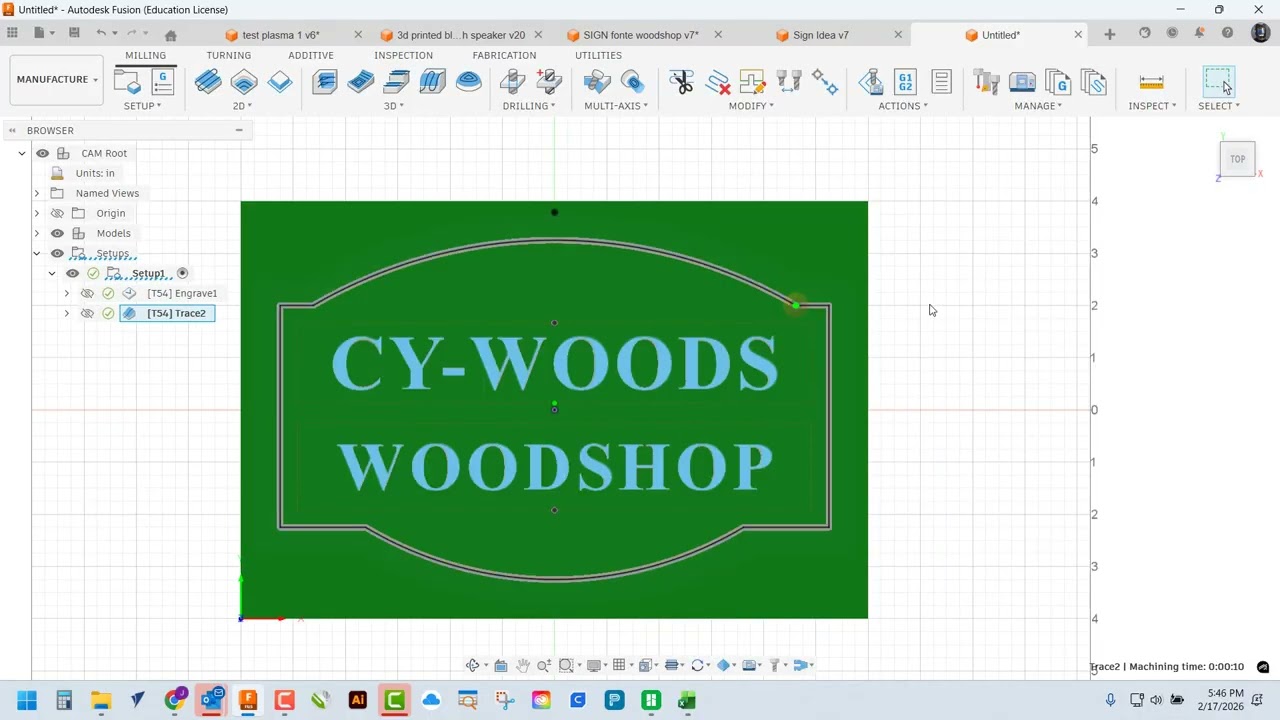
Task: Hide the Models node
Action: click(57, 233)
